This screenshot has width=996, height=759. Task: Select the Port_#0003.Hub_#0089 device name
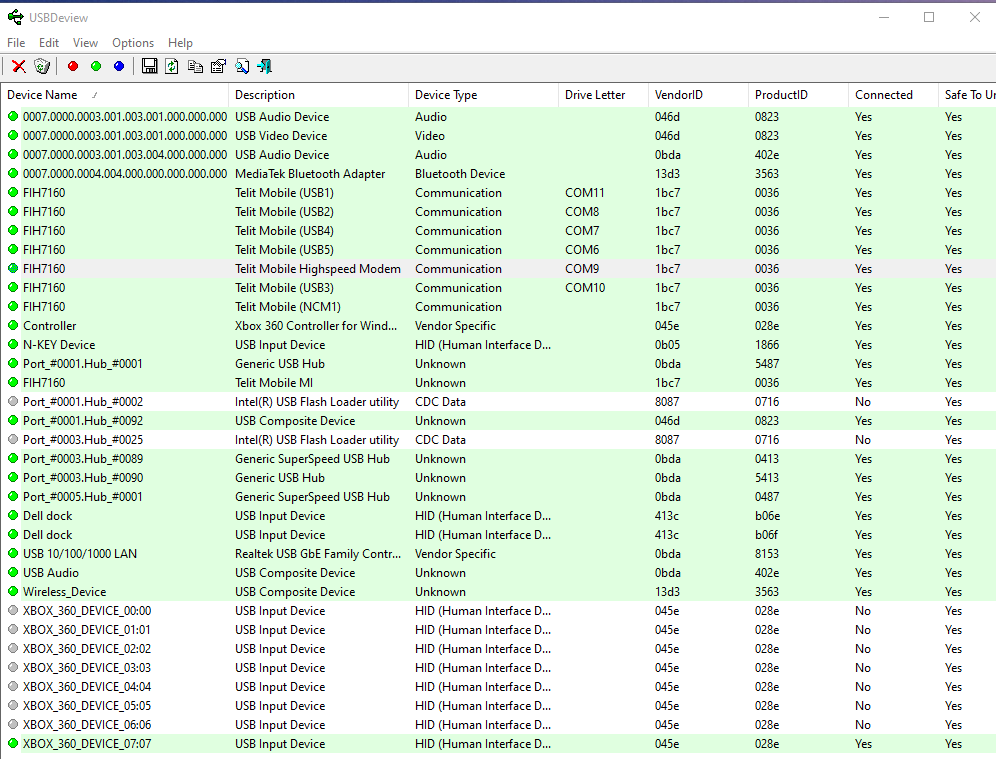point(83,459)
